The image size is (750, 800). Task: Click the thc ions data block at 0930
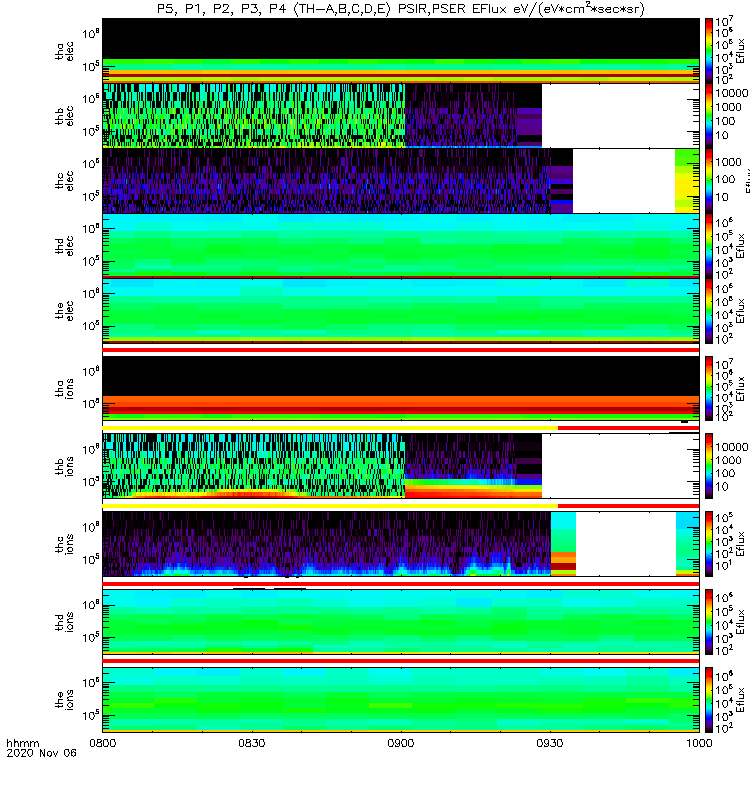point(563,544)
